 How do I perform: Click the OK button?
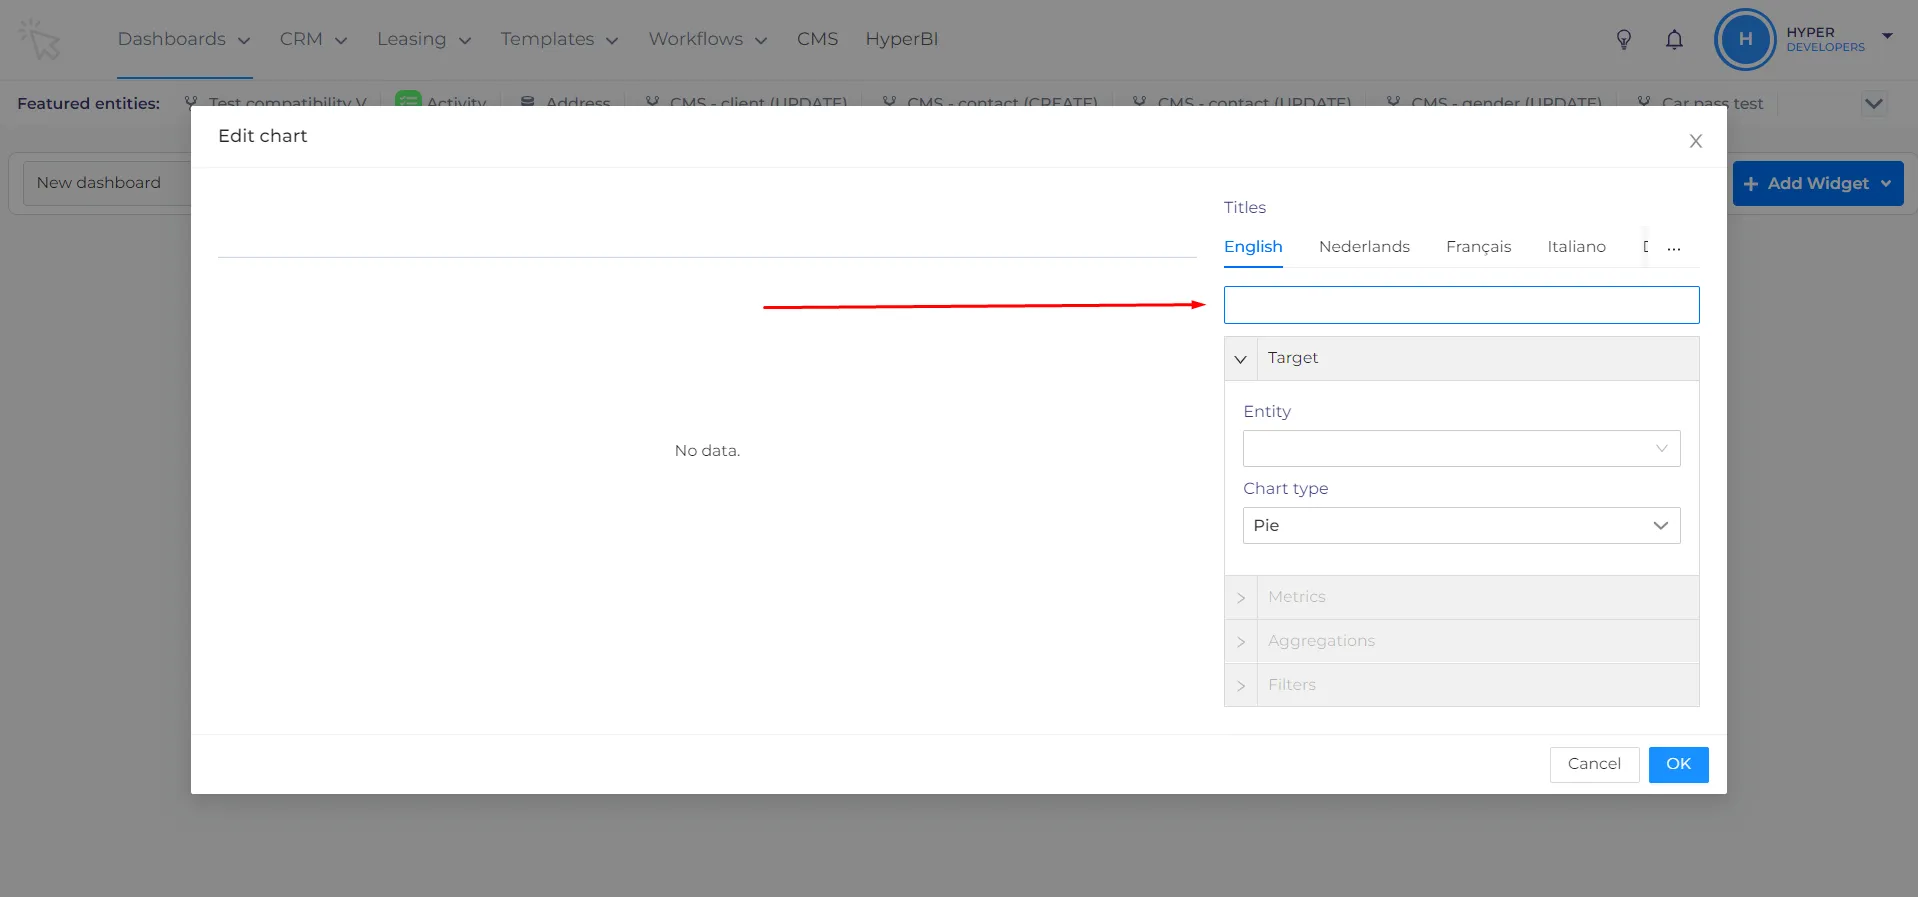1678,764
